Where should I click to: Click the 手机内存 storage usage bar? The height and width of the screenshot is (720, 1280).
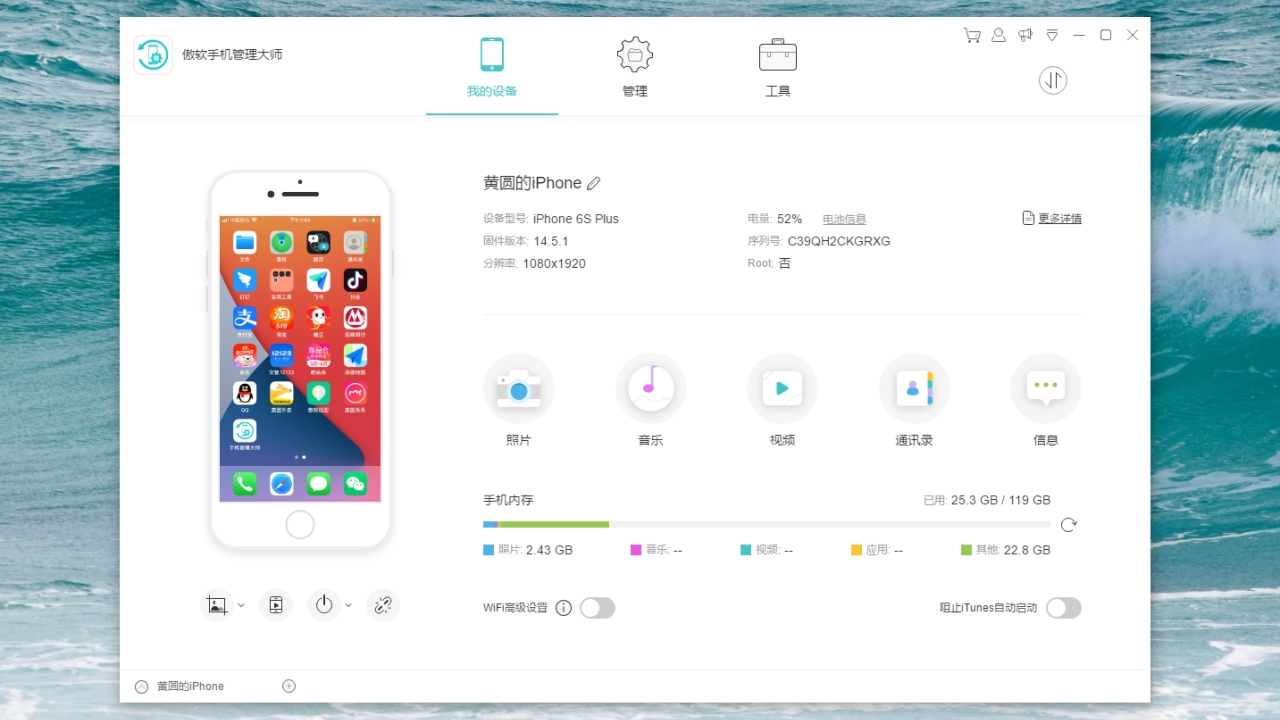point(766,524)
